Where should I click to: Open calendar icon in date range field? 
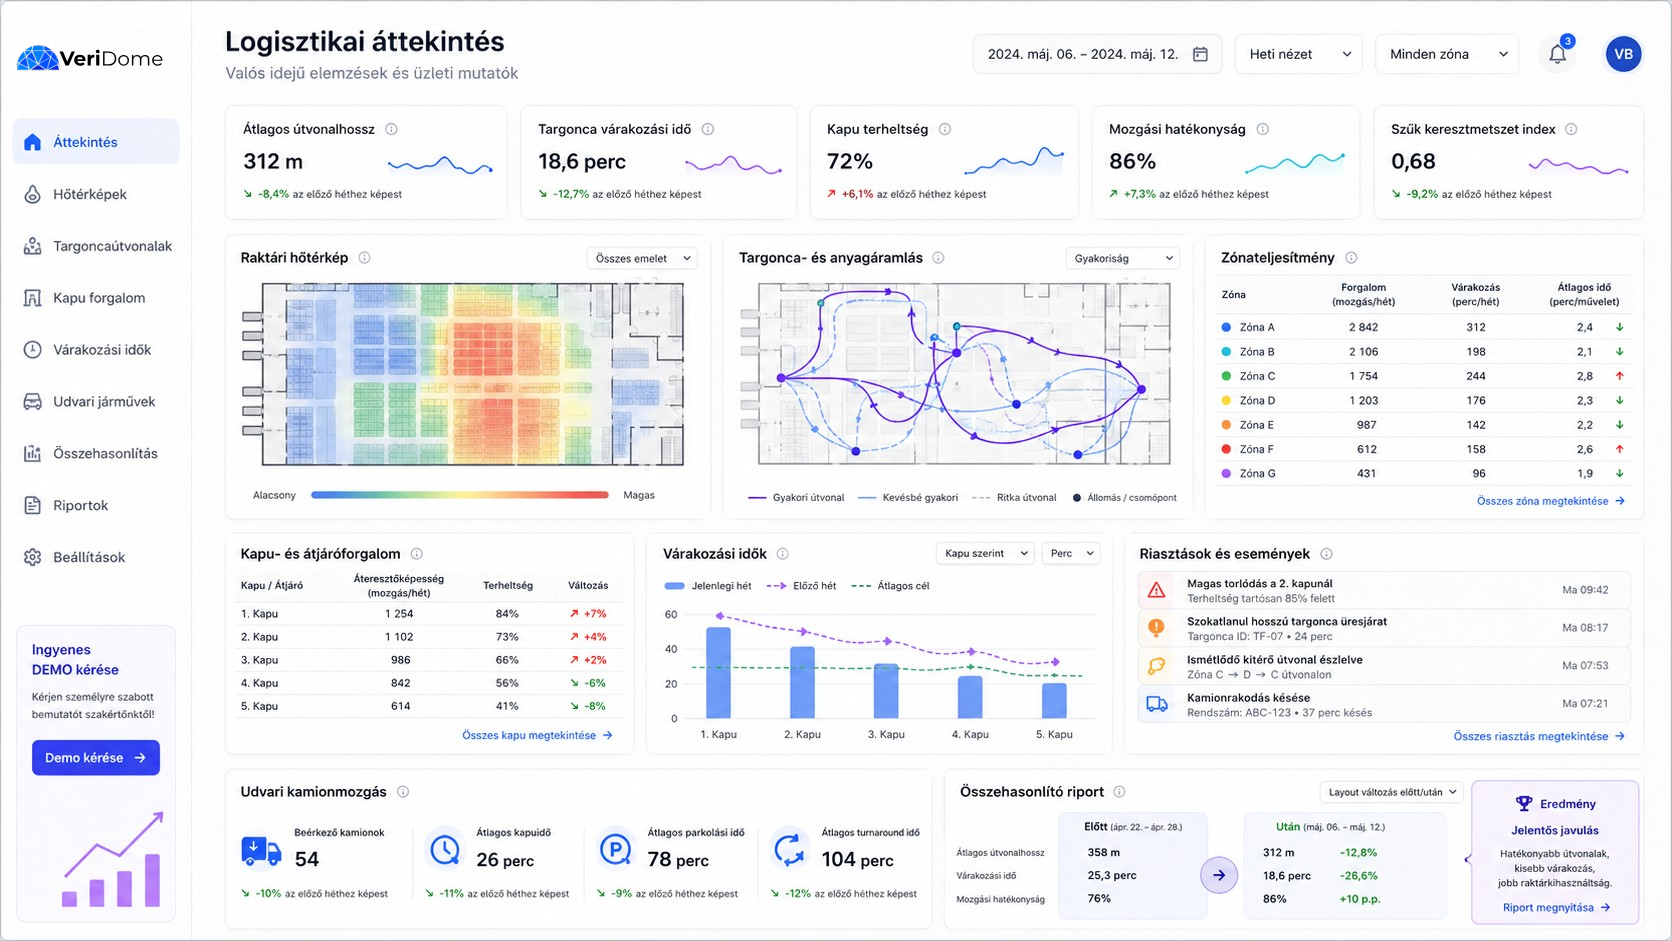(1200, 54)
